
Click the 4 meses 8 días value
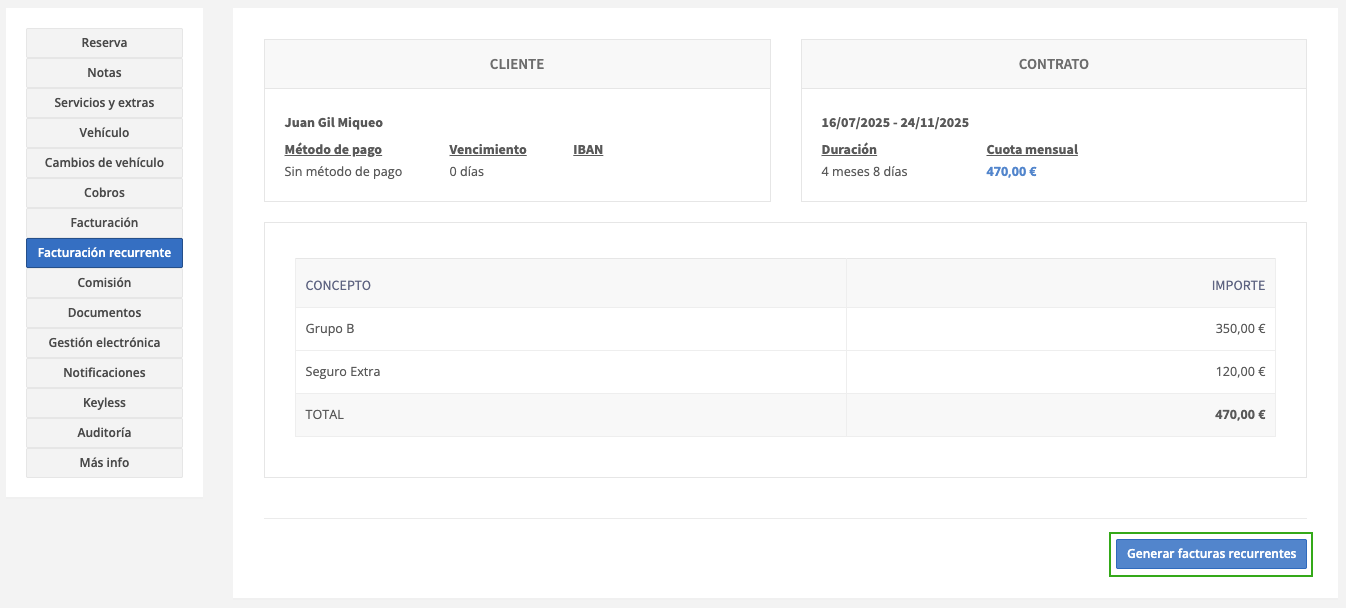point(864,172)
